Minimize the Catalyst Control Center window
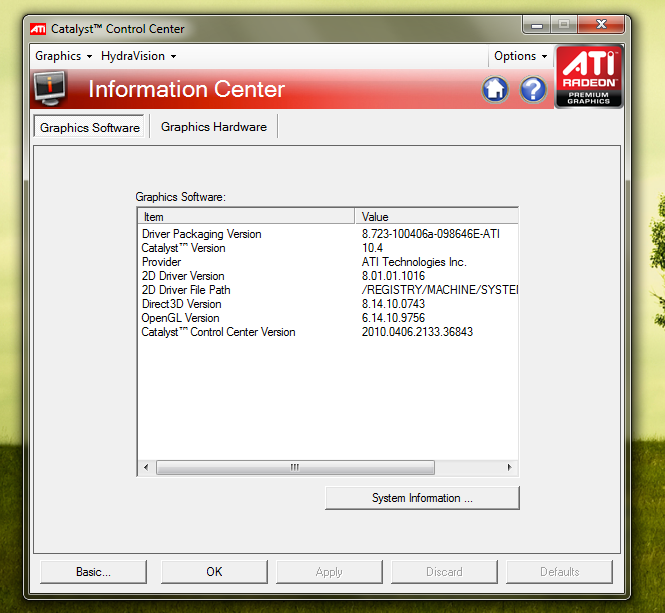The image size is (665, 613). pos(536,25)
